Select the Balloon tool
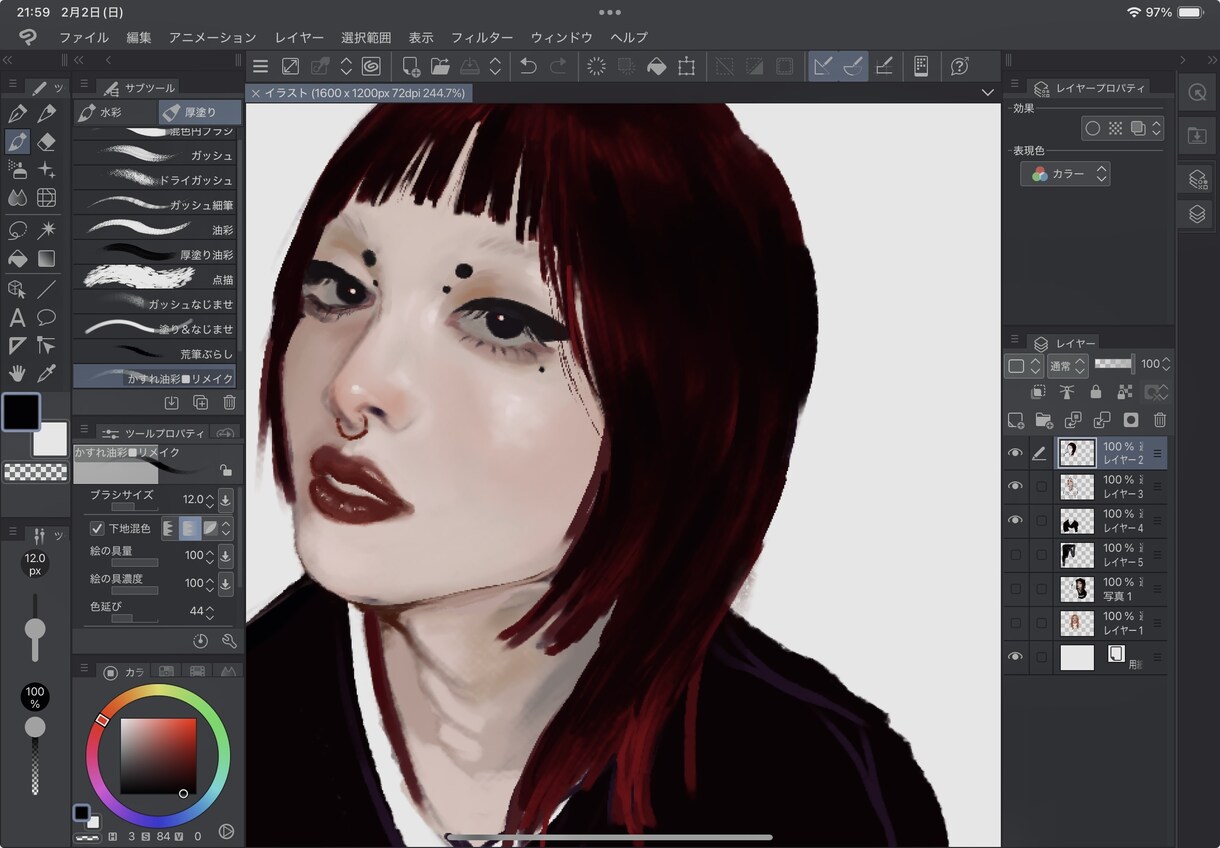 click(46, 318)
